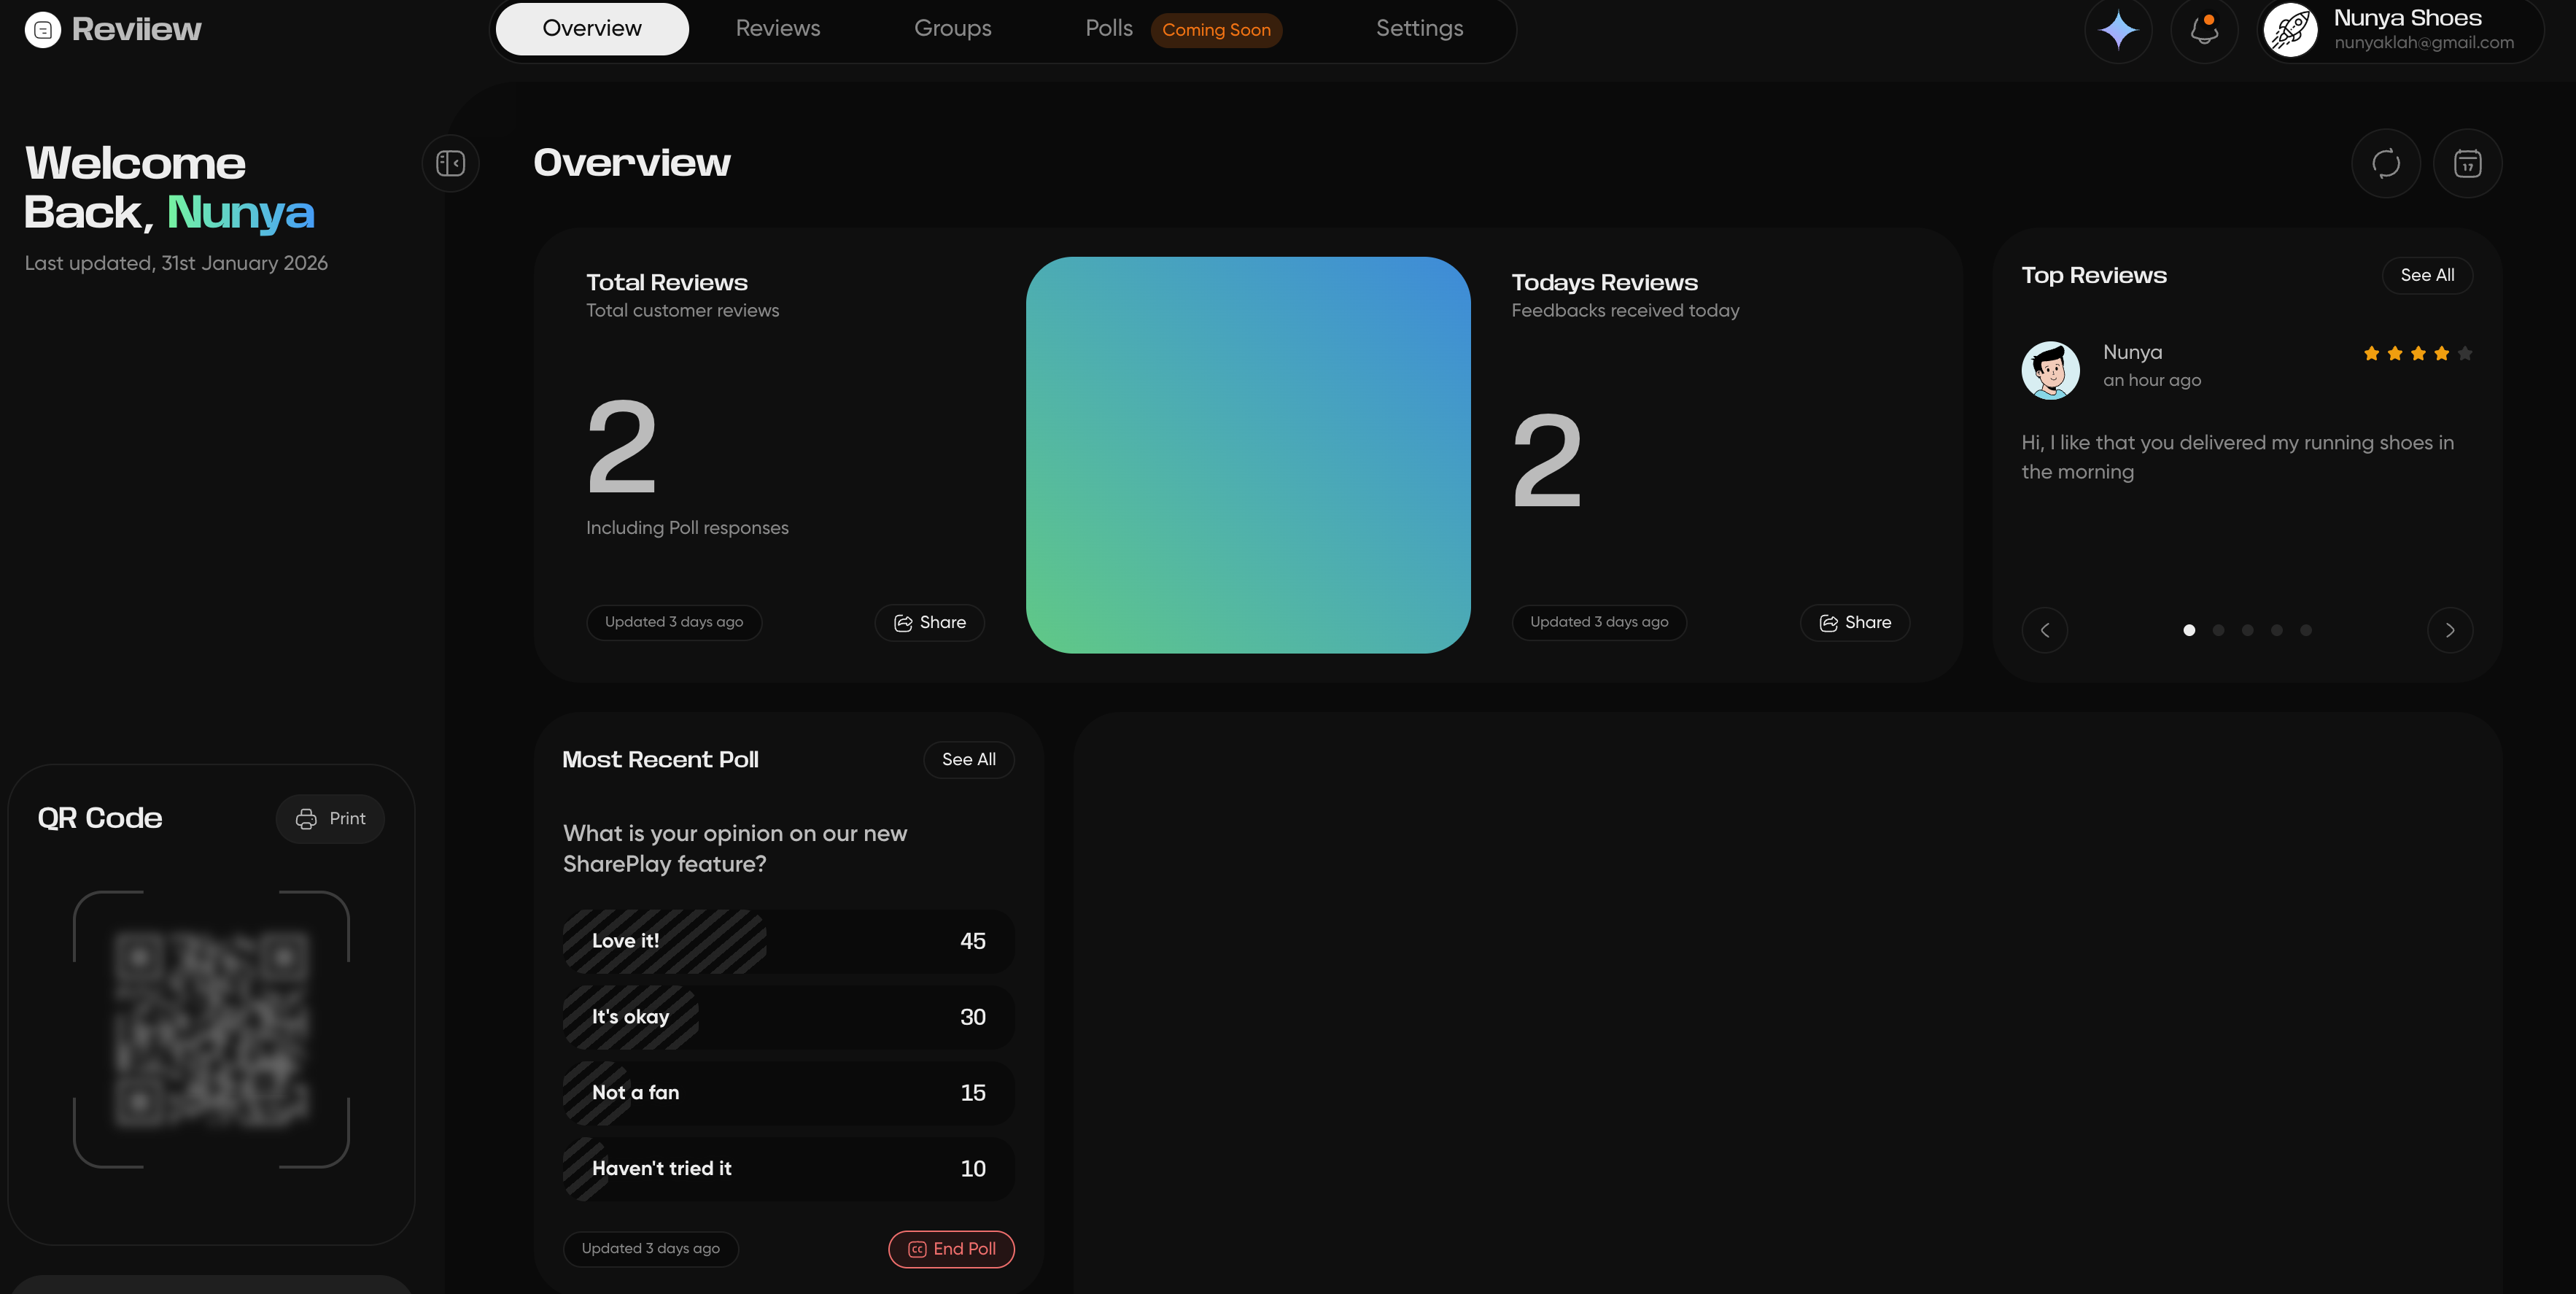The image size is (2576, 1294).
Task: Advance Top Reviews with right chevron
Action: [2449, 630]
